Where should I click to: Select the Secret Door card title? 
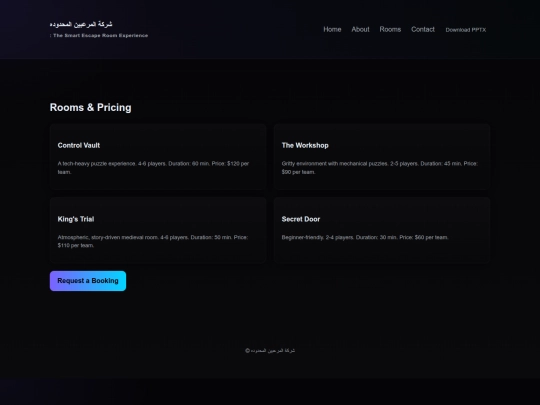(301, 219)
